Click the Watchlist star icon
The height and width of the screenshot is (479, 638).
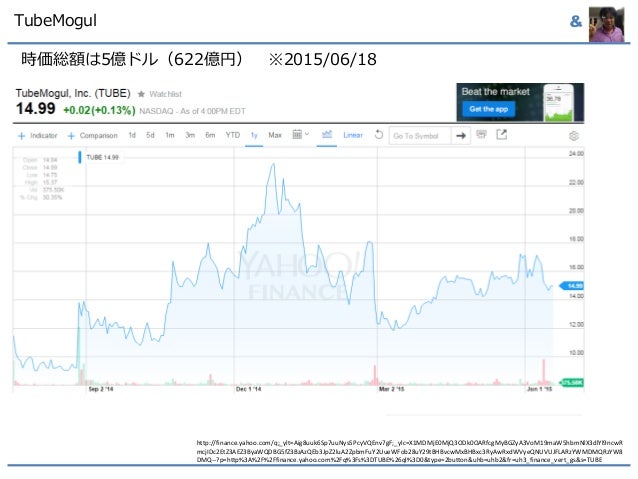pyautogui.click(x=141, y=94)
